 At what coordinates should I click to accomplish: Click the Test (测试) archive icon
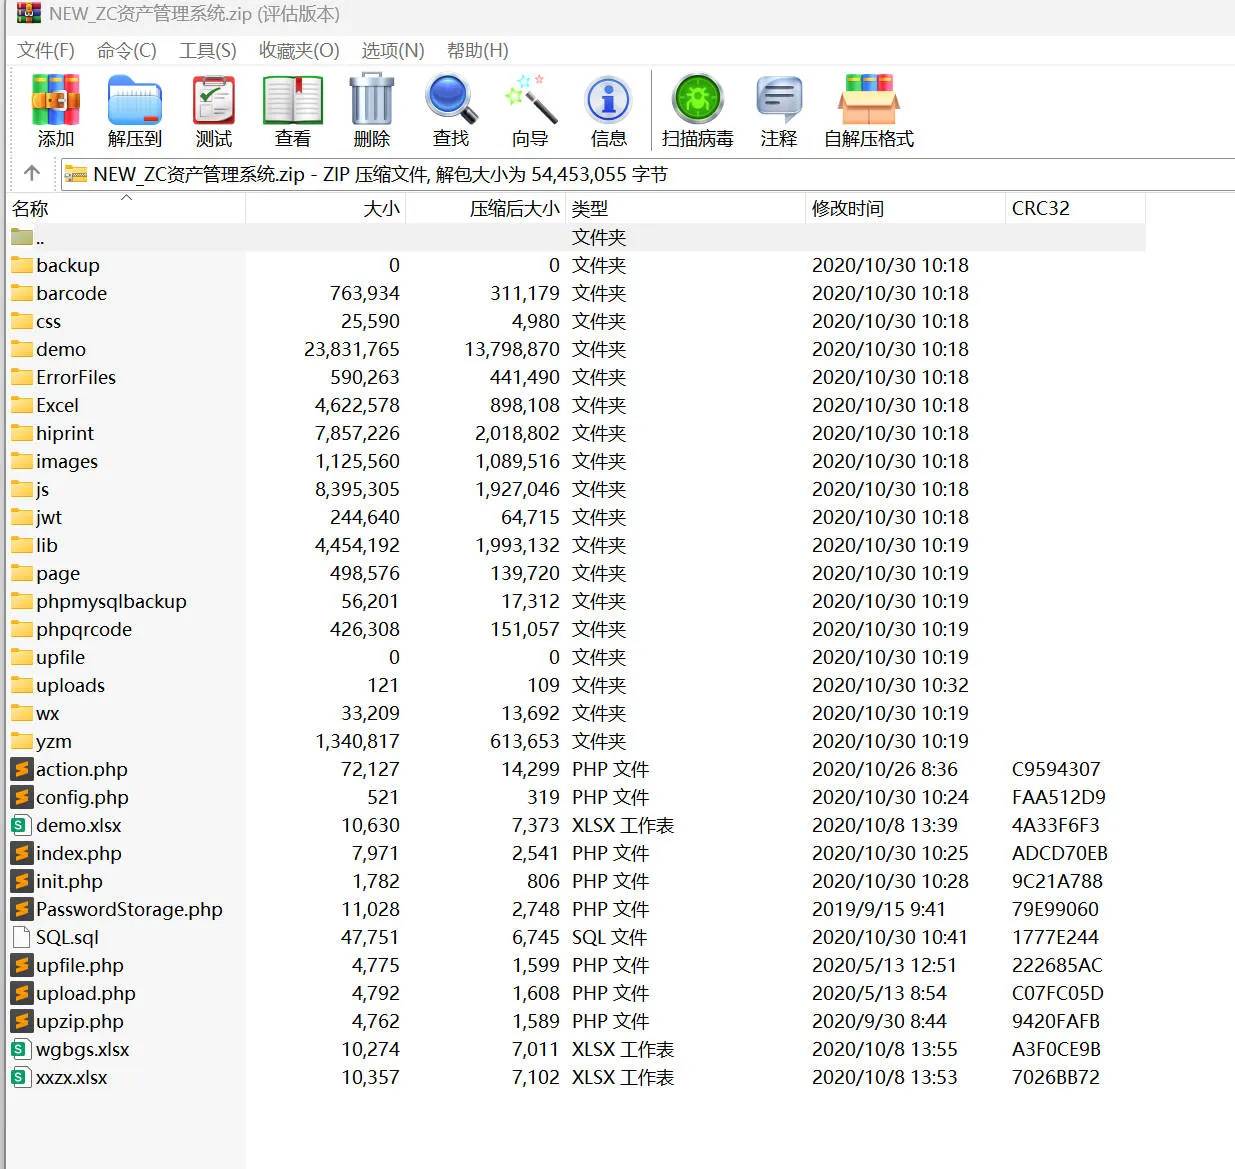pyautogui.click(x=214, y=100)
